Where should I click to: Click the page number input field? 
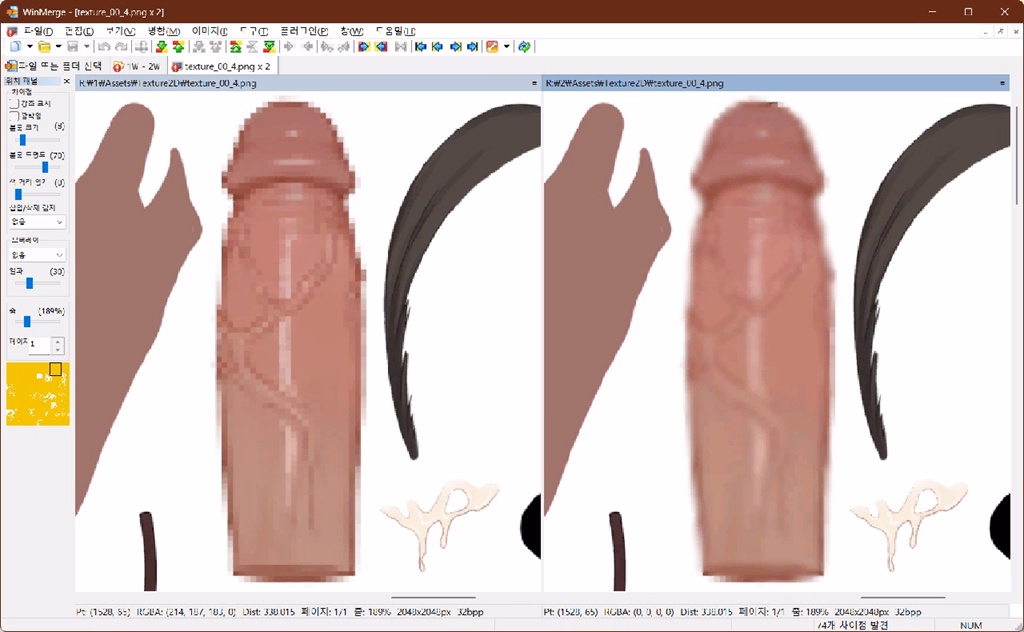pos(39,345)
